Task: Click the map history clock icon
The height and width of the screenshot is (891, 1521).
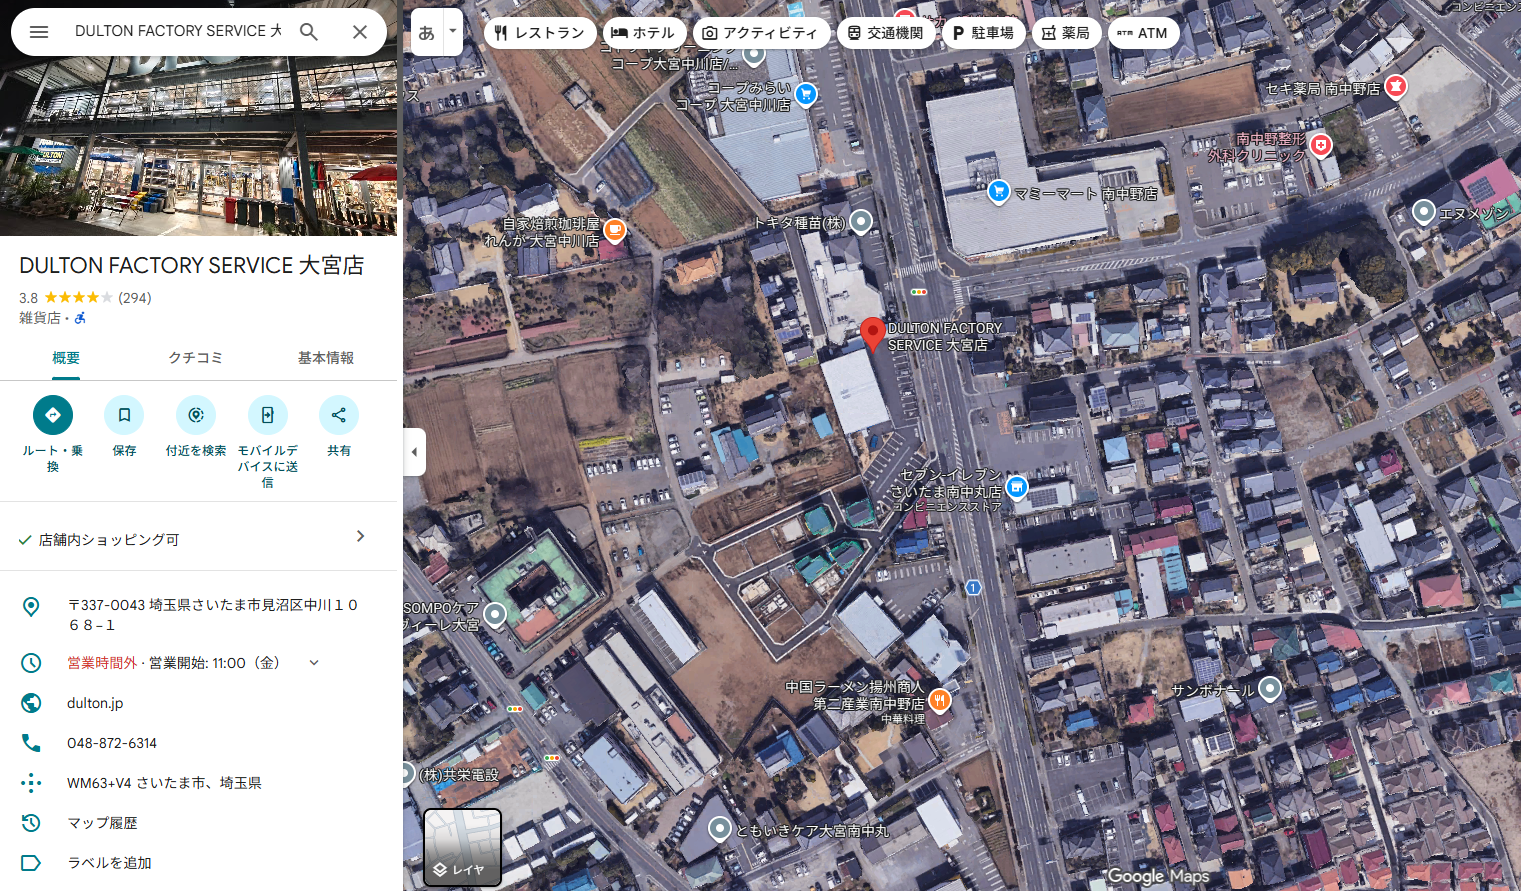Action: (x=31, y=823)
